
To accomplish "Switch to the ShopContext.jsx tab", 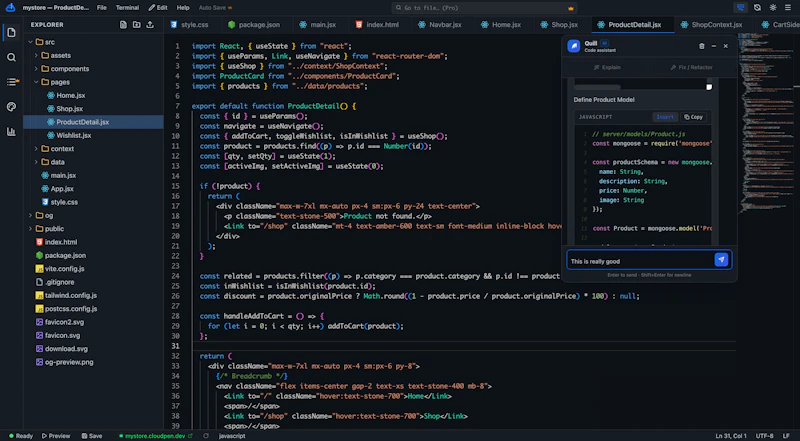I will (x=711, y=24).
